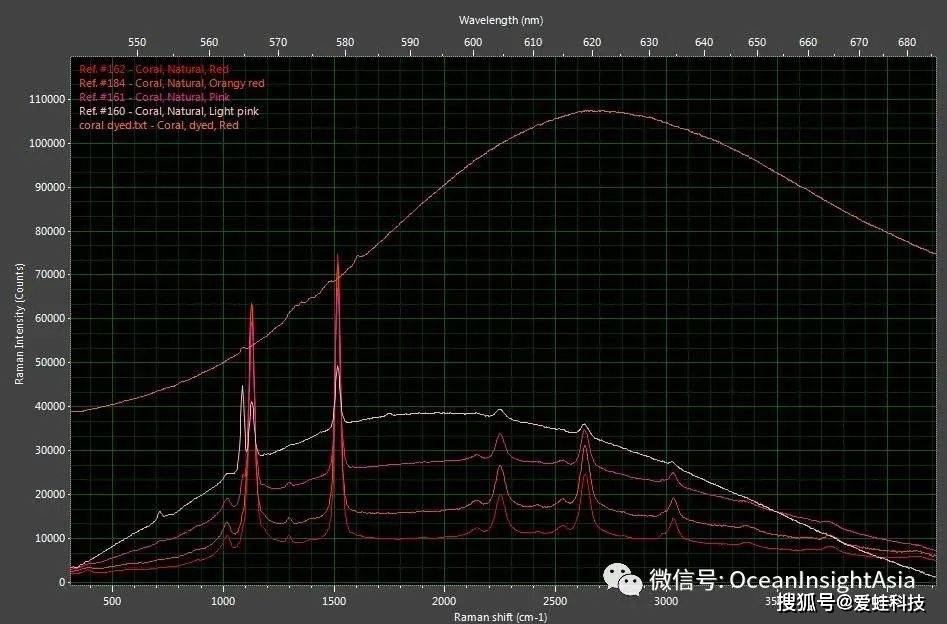Click the 3000 tick on Raman shift axis
The width and height of the screenshot is (947, 624).
pos(665,601)
